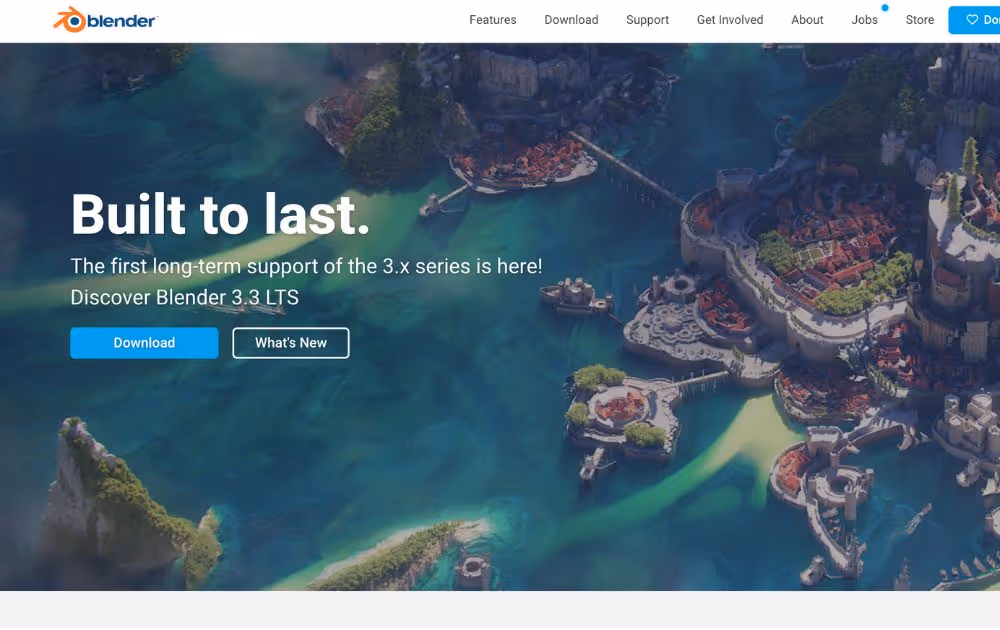Click the blender wordmark text in header
This screenshot has width=1000, height=630.
(x=122, y=21)
